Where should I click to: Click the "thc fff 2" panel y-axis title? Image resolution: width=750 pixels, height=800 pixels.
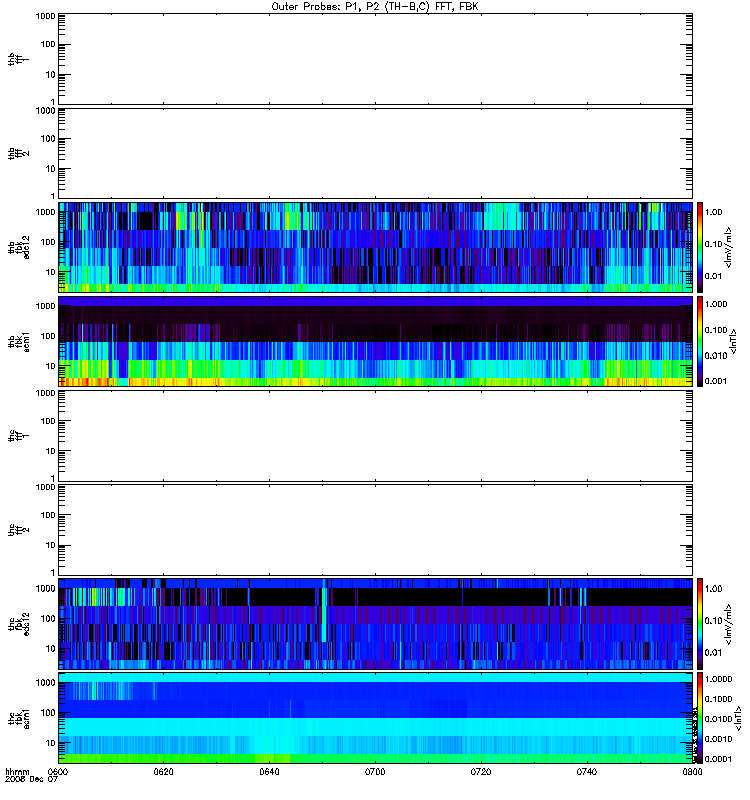pyautogui.click(x=18, y=530)
